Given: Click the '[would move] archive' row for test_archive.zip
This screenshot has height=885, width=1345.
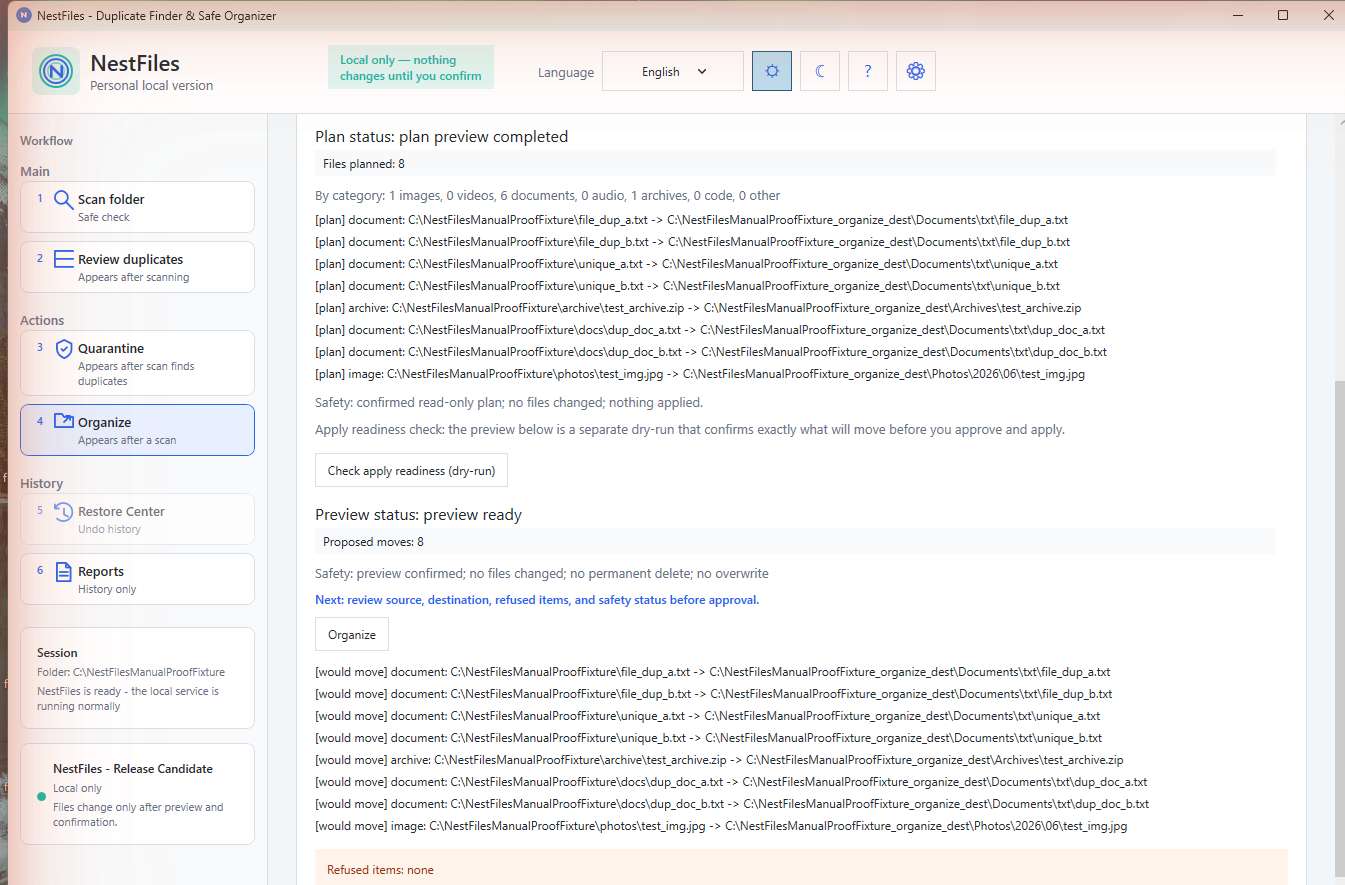Looking at the screenshot, I should coord(719,760).
